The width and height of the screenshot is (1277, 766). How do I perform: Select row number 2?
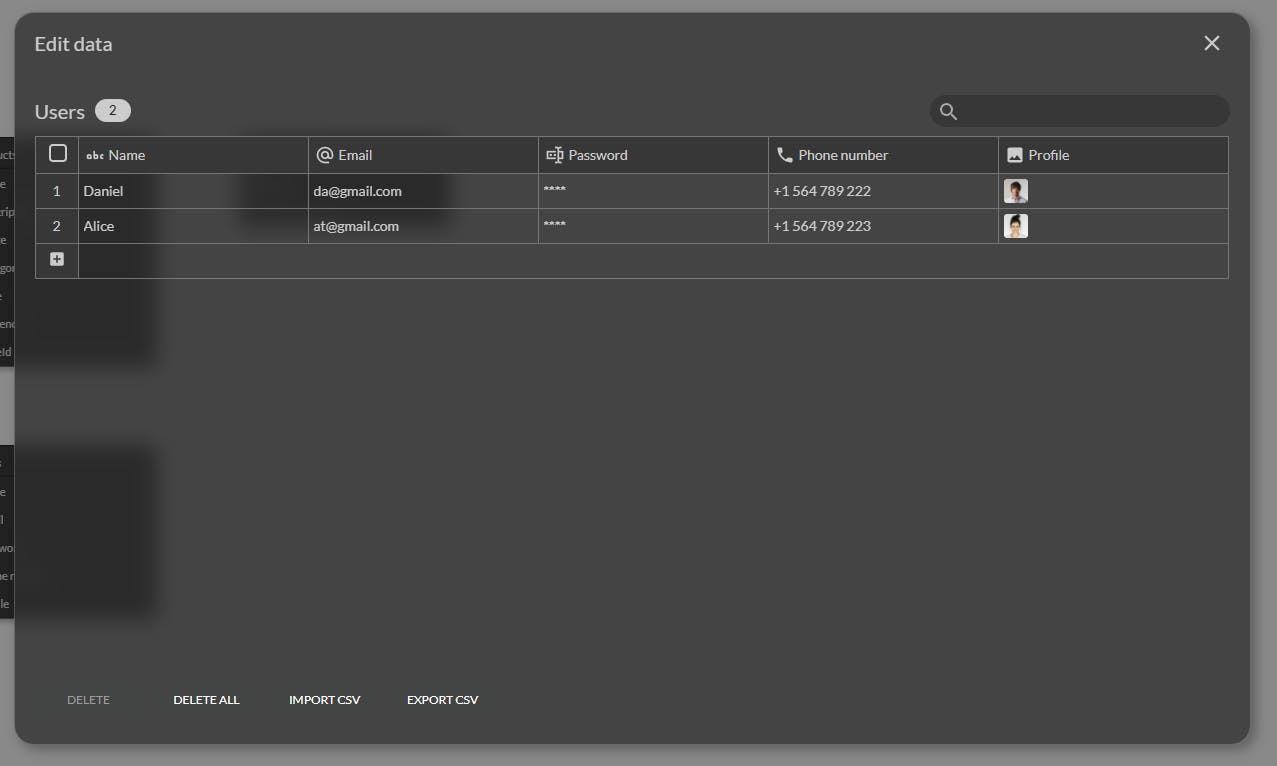(57, 226)
